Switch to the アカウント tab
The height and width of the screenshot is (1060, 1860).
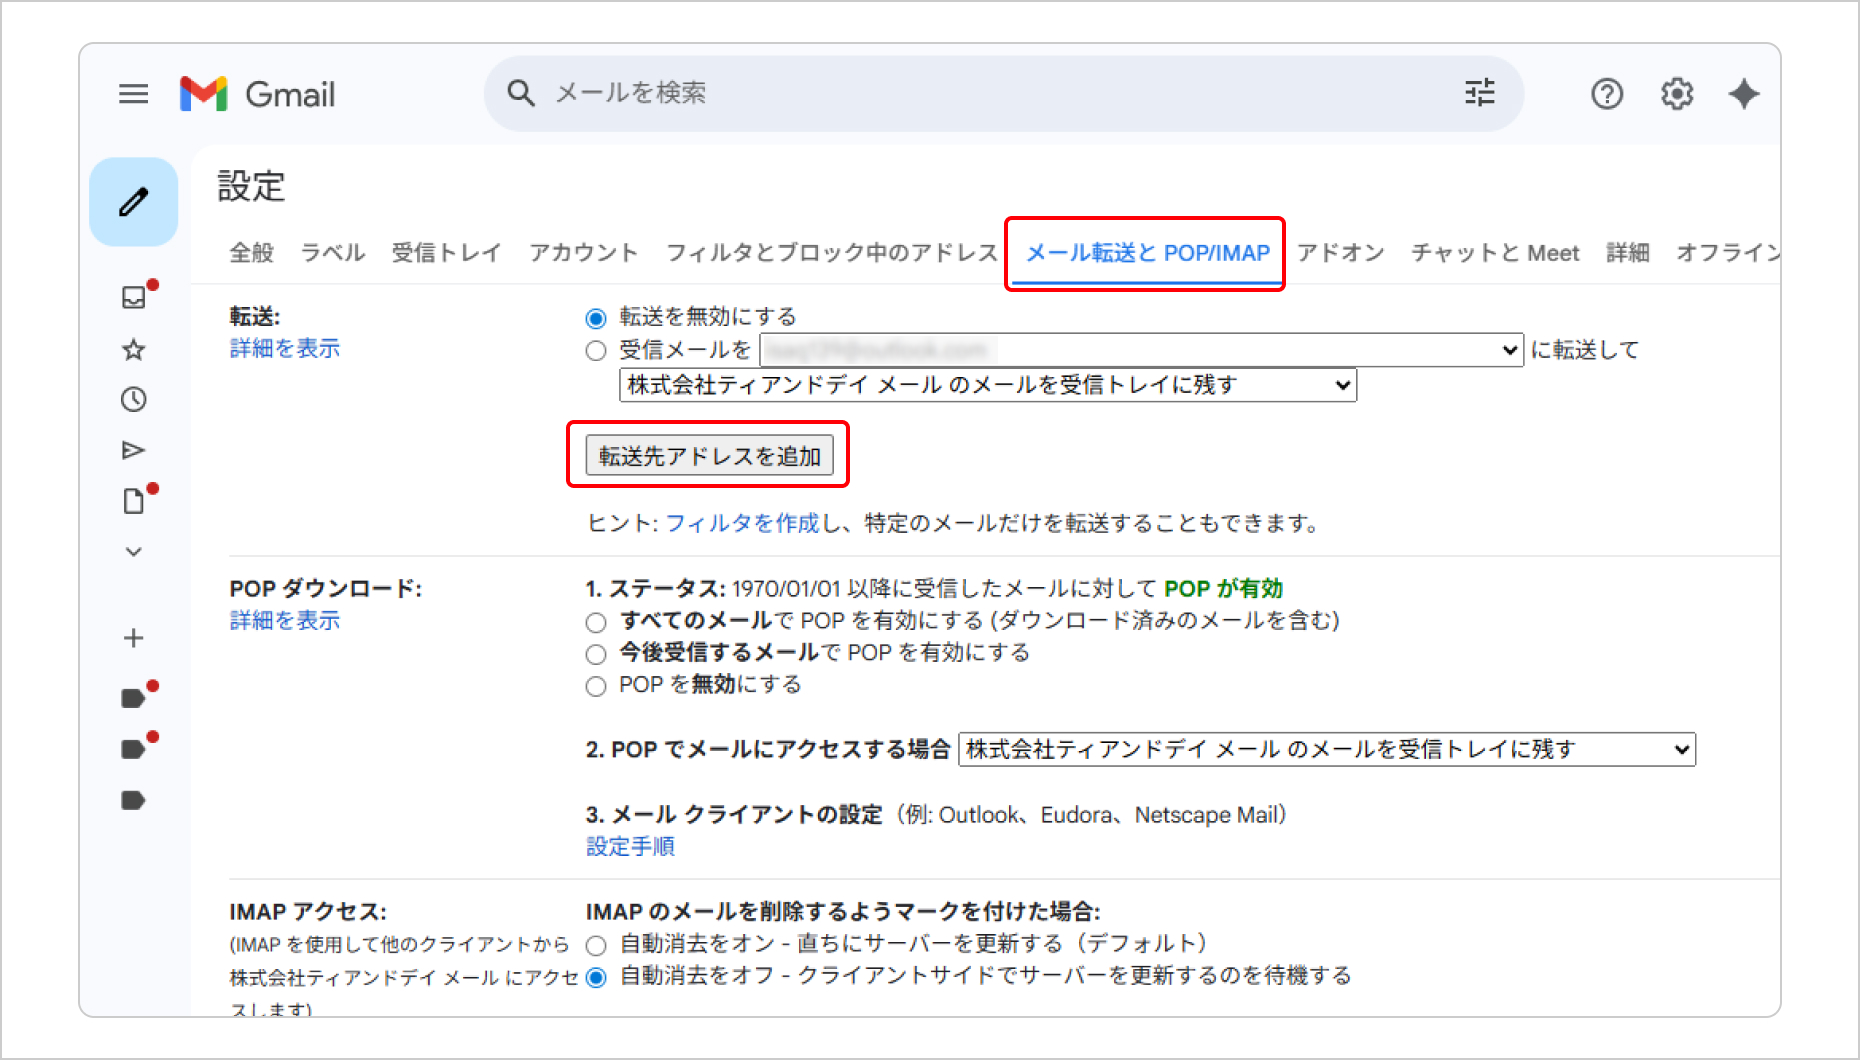point(583,253)
